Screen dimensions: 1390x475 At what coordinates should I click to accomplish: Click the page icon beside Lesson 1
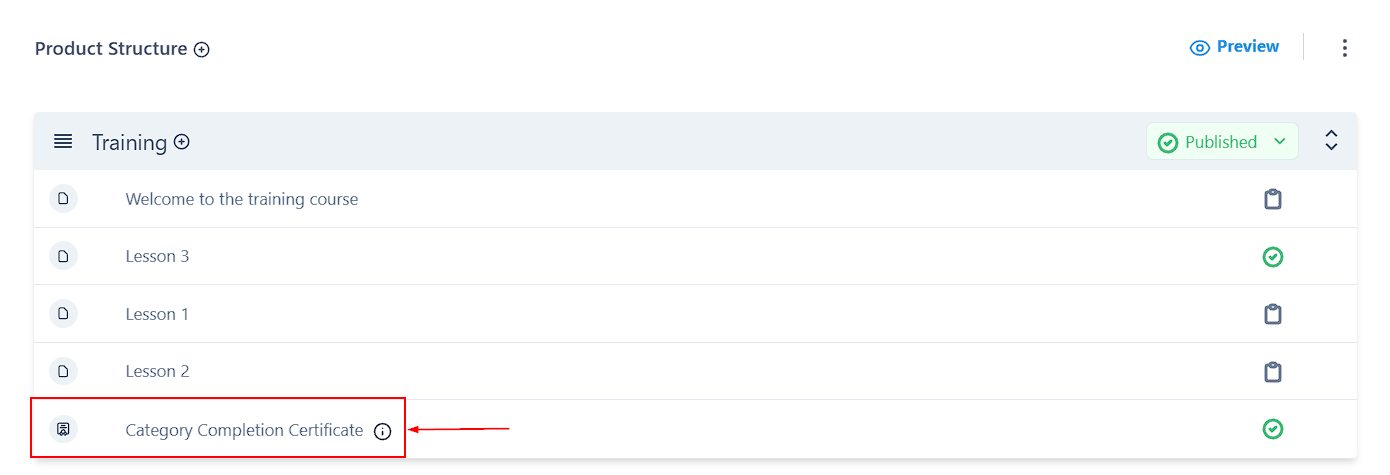(x=63, y=314)
